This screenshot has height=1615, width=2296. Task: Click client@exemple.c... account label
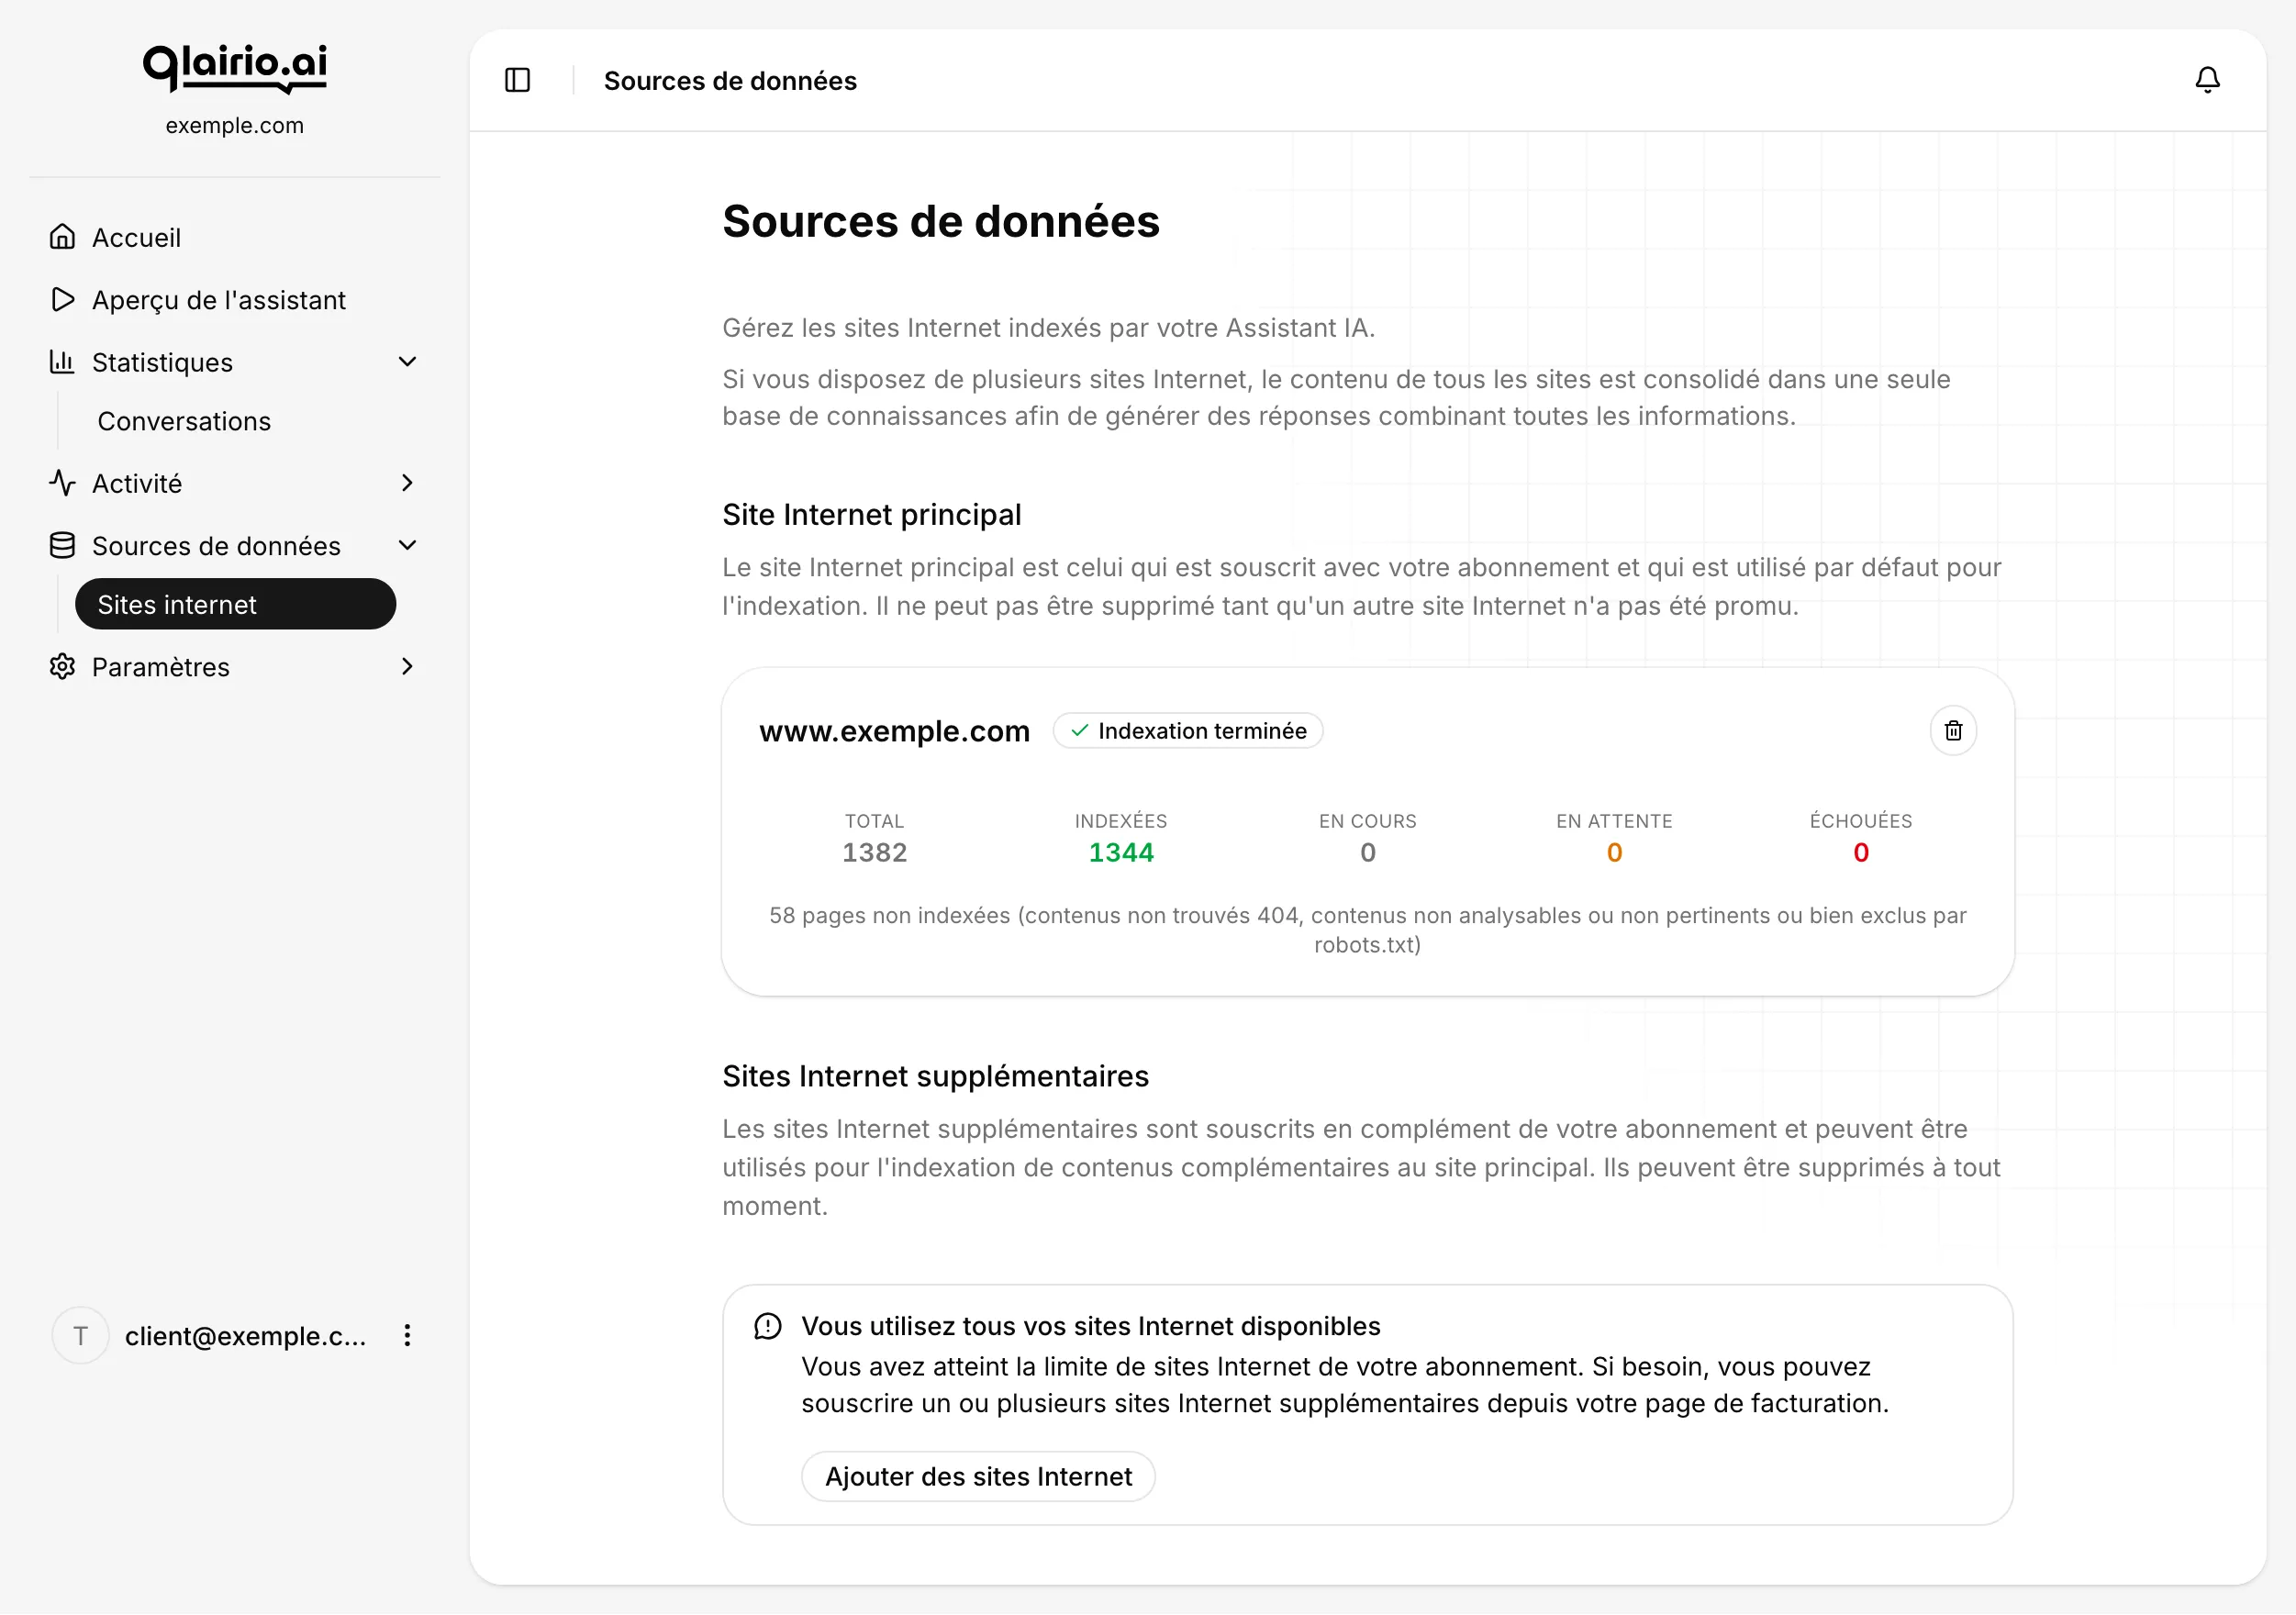click(245, 1337)
